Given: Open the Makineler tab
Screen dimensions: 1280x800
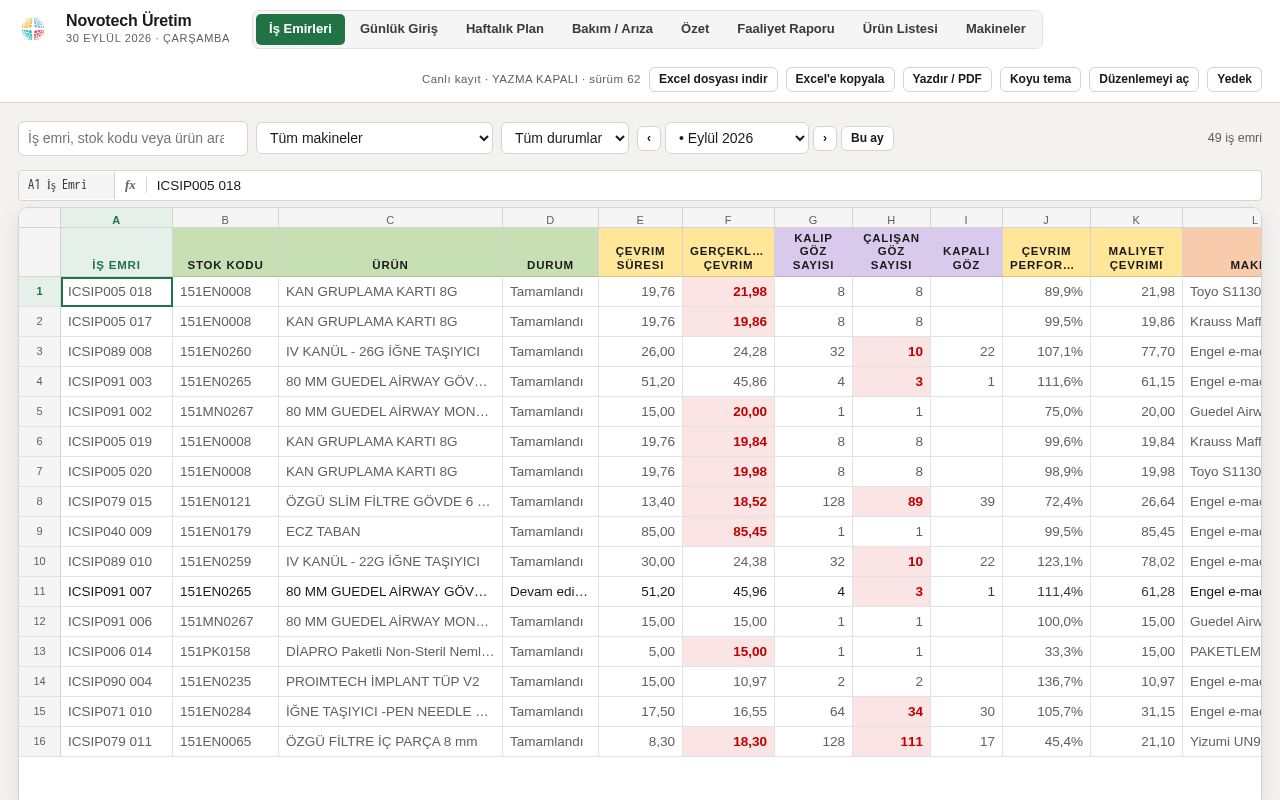Looking at the screenshot, I should pos(996,29).
